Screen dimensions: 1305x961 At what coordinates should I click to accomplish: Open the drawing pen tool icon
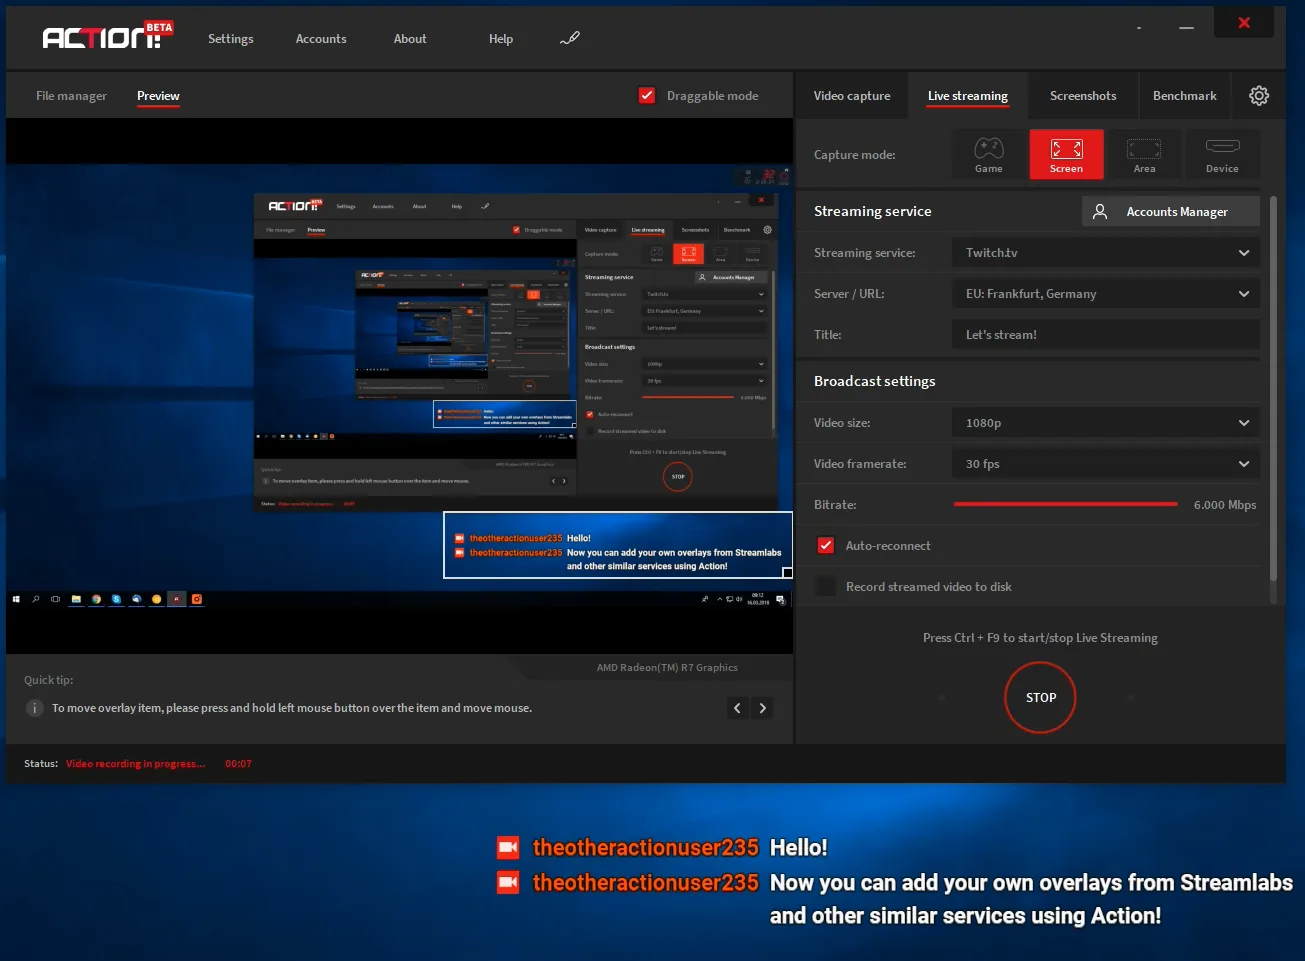570,38
